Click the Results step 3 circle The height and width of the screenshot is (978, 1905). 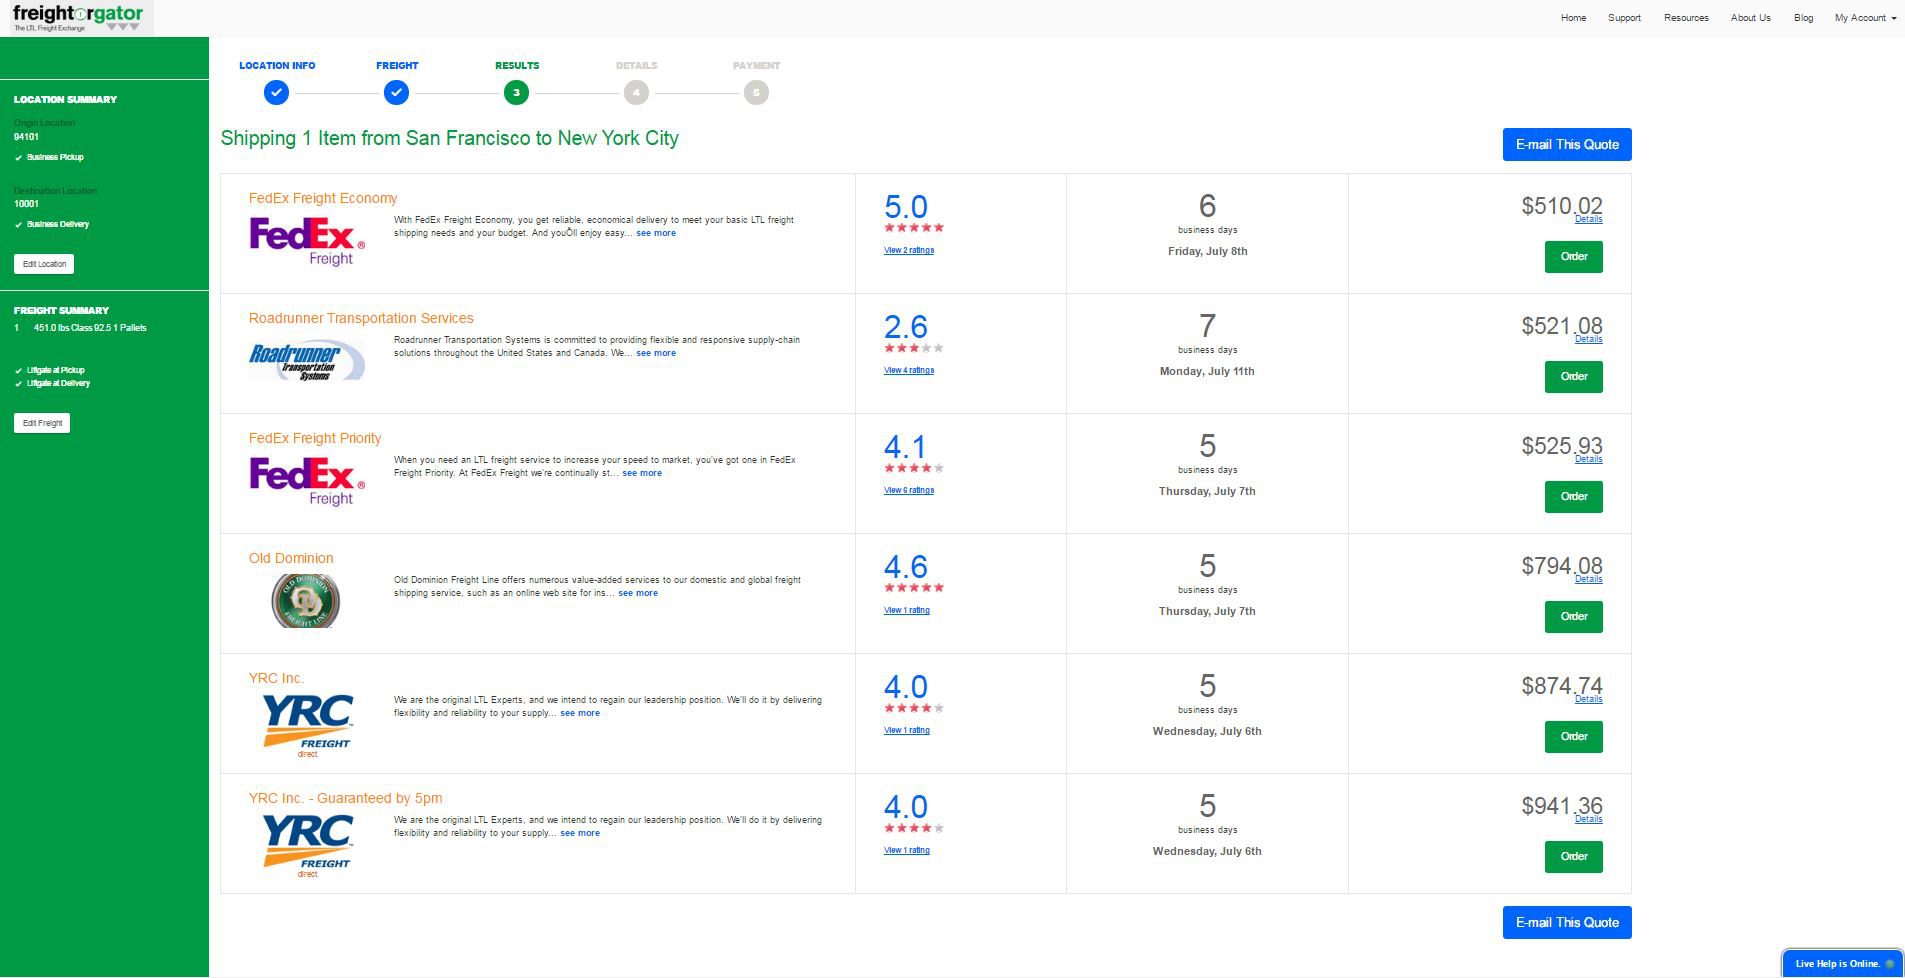click(x=516, y=93)
